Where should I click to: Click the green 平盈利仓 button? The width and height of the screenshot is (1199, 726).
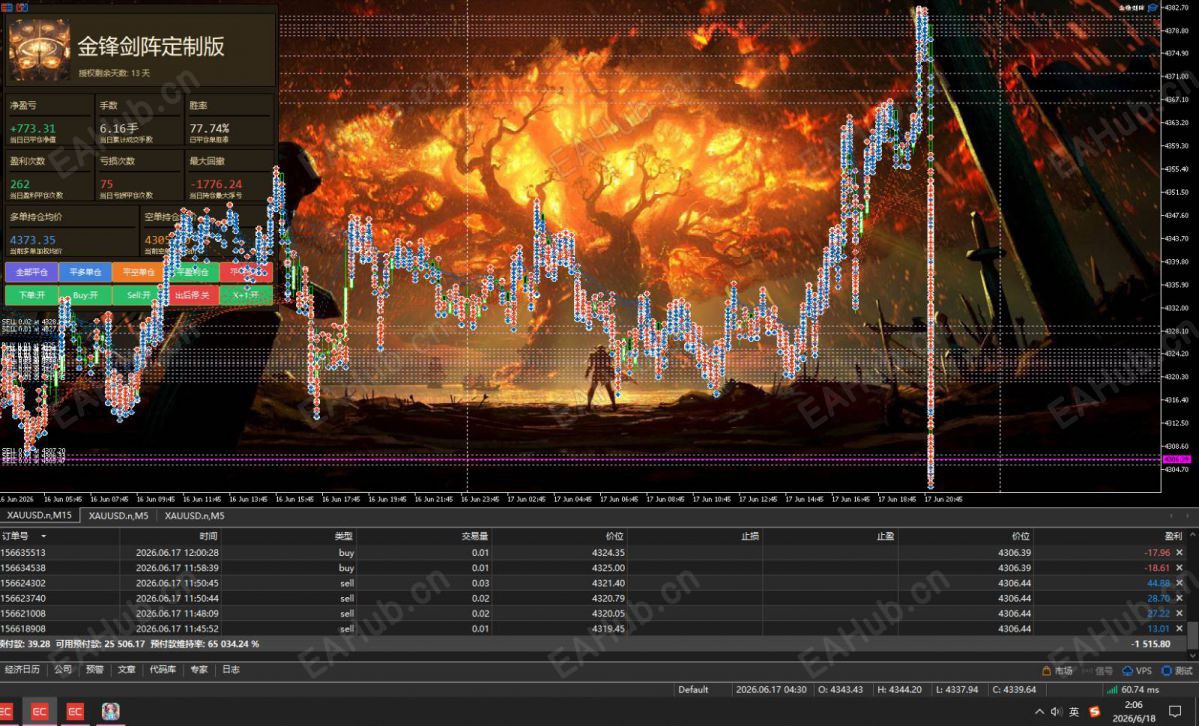[192, 272]
